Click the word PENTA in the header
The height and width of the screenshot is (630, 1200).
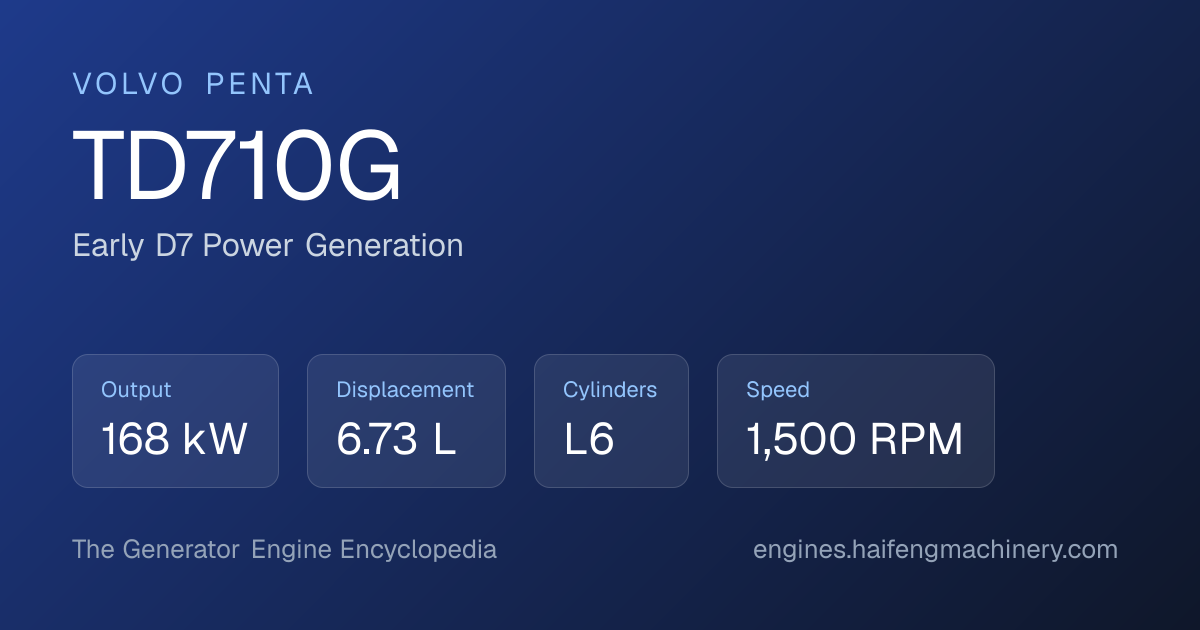(x=260, y=85)
